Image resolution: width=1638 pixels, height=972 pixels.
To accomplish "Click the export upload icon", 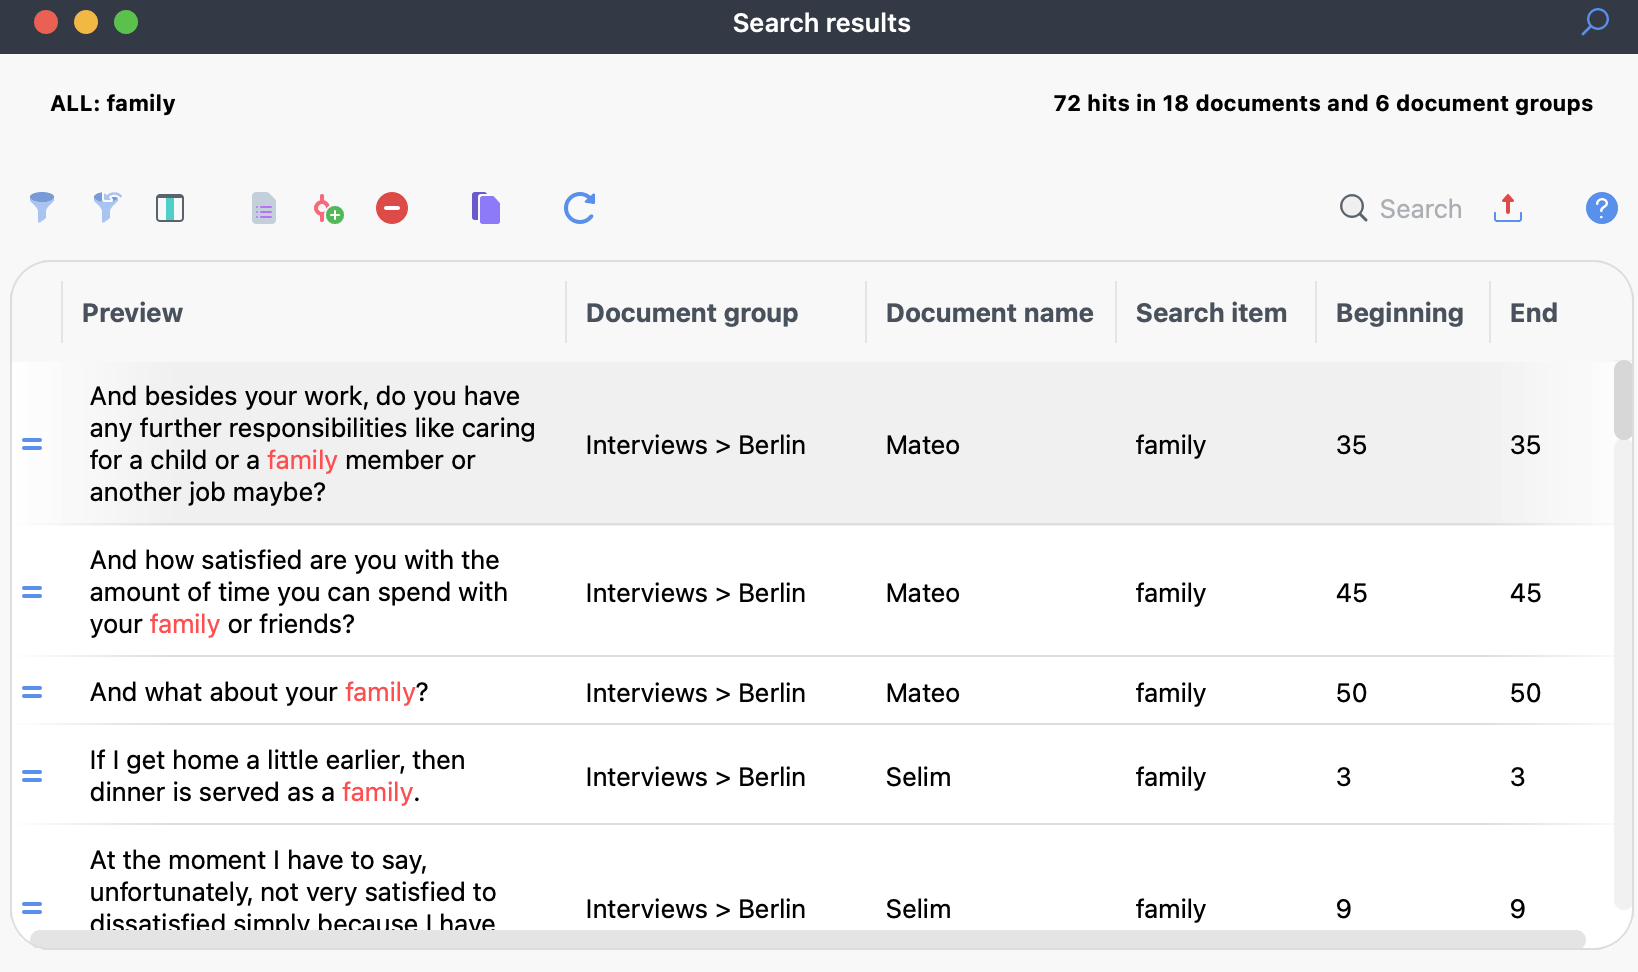I will point(1508,208).
